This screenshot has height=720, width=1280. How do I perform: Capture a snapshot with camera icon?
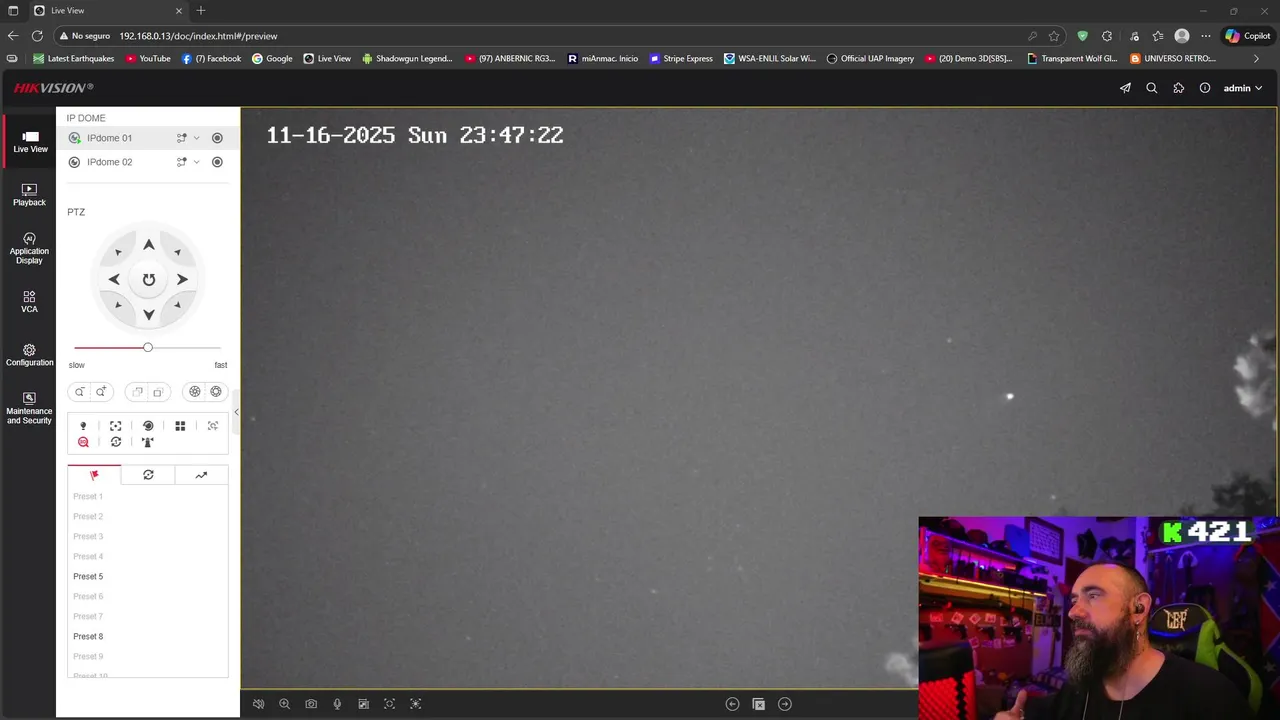point(311,704)
